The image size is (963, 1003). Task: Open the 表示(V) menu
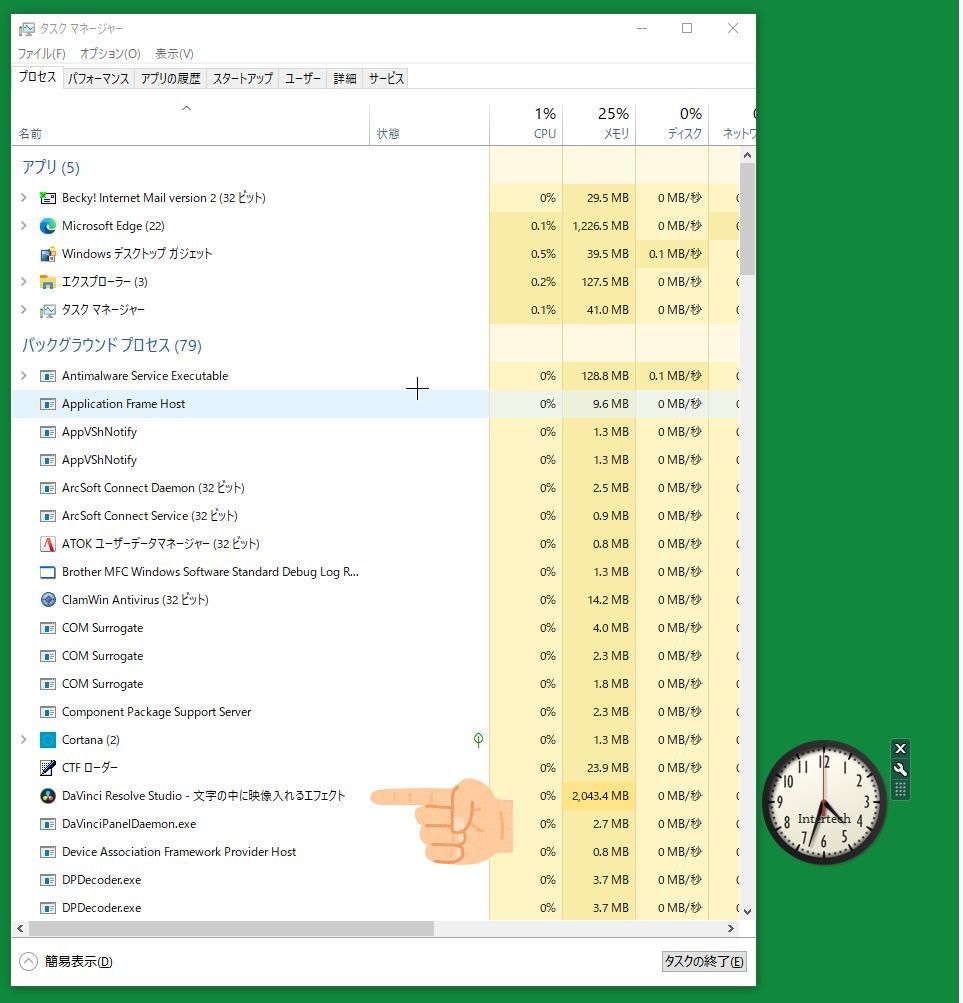pos(174,54)
